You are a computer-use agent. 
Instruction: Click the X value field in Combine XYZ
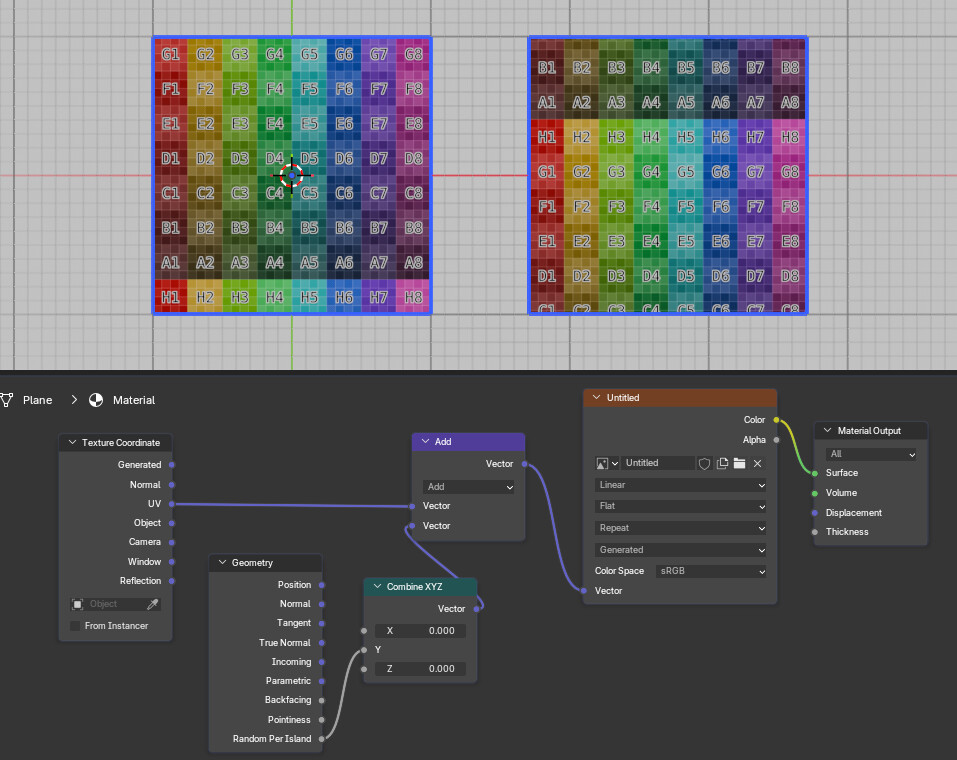420,631
